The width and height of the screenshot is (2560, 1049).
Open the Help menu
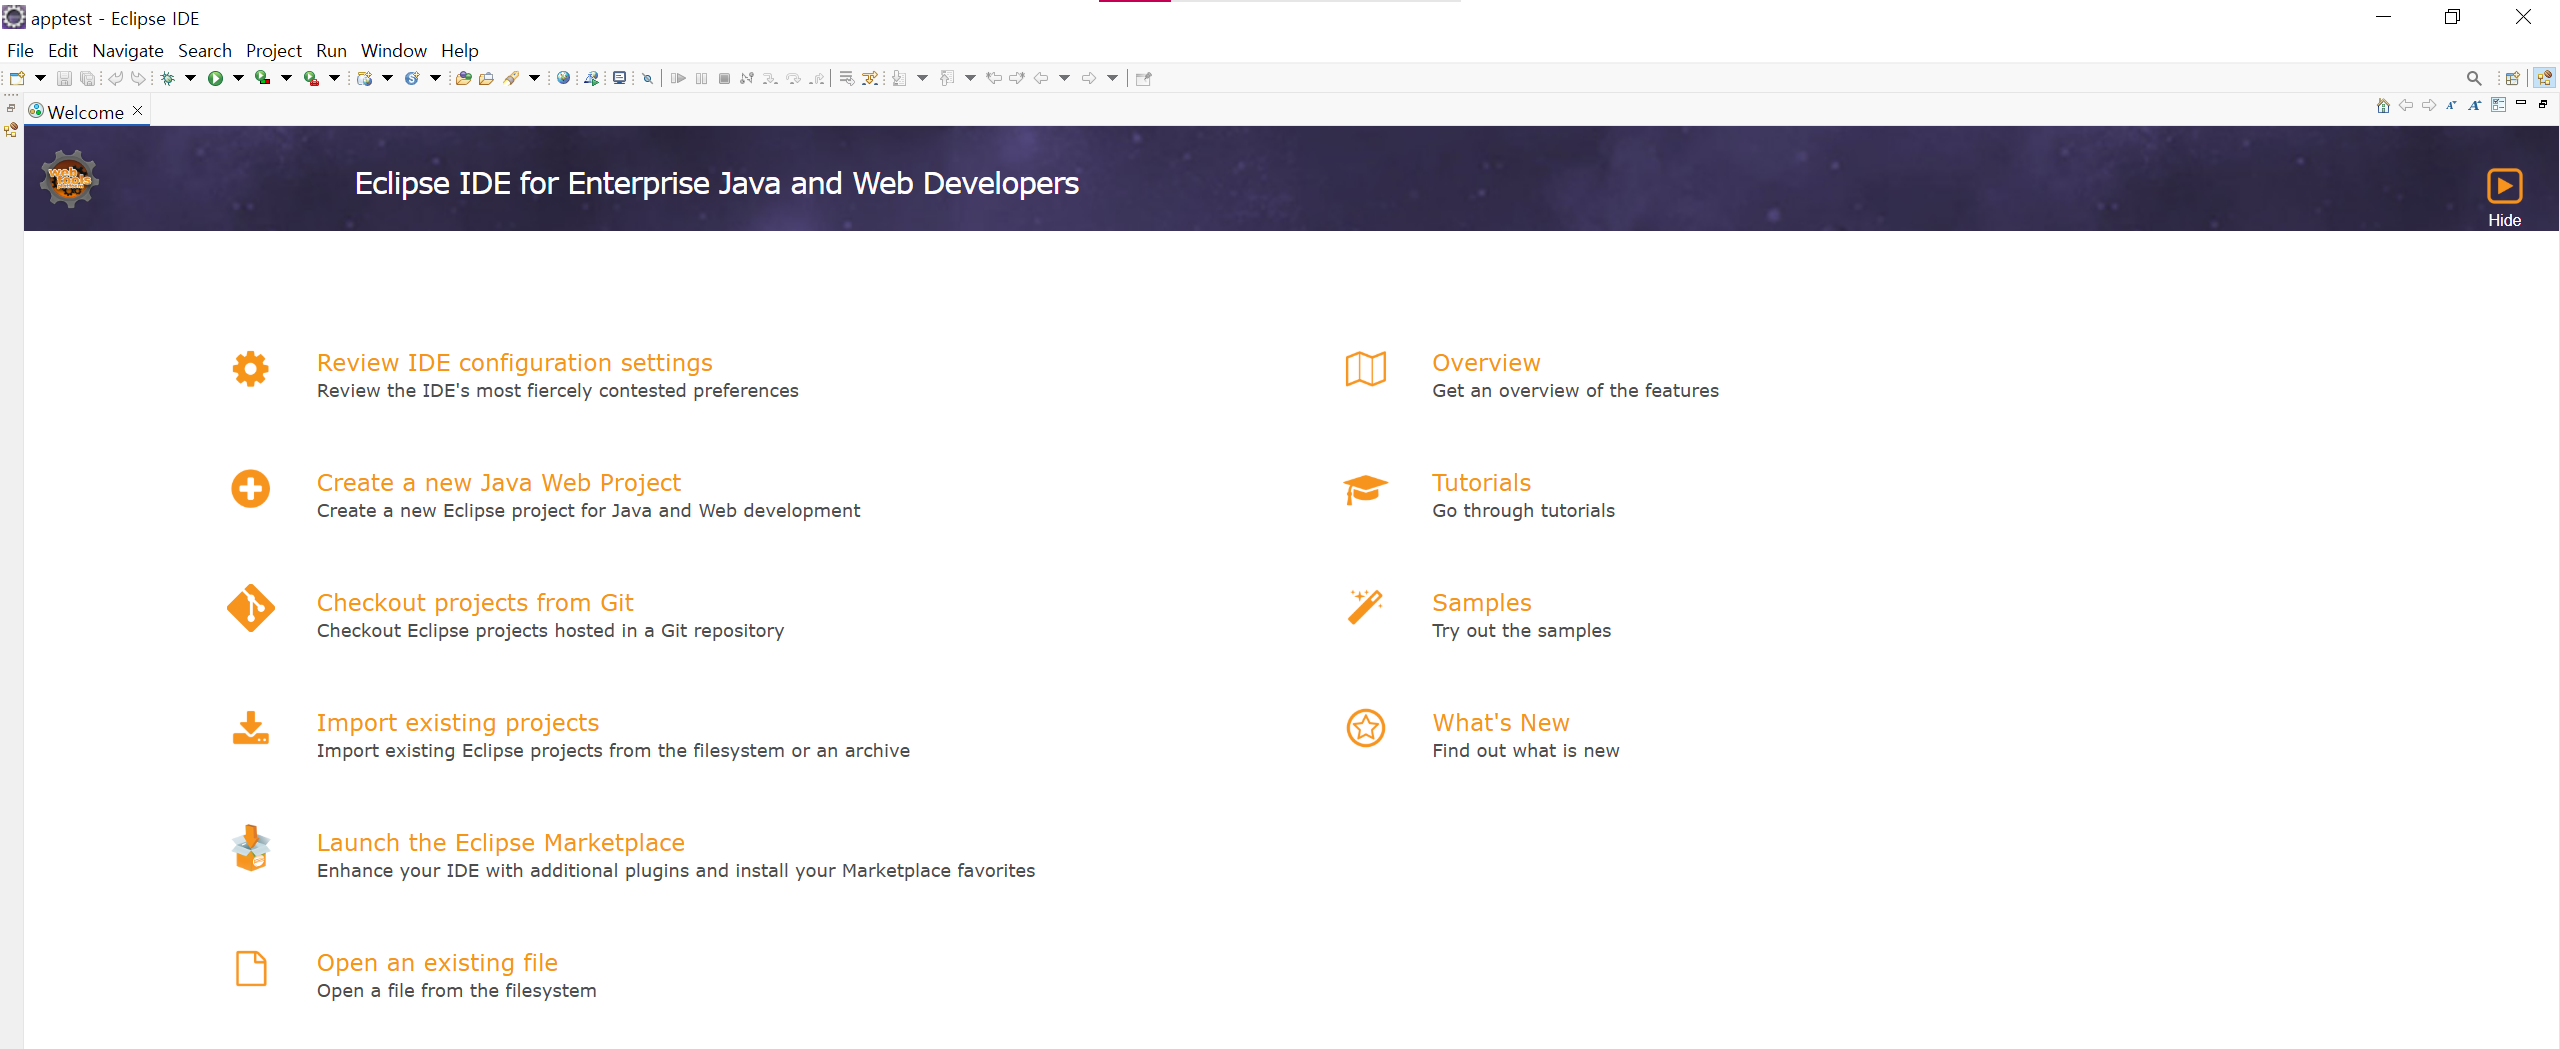pyautogui.click(x=459, y=50)
